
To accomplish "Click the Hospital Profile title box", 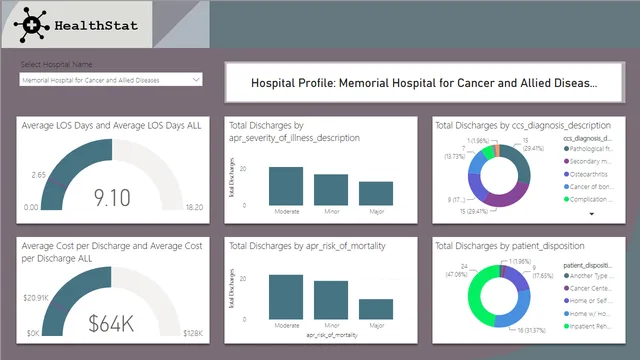I will (x=424, y=83).
